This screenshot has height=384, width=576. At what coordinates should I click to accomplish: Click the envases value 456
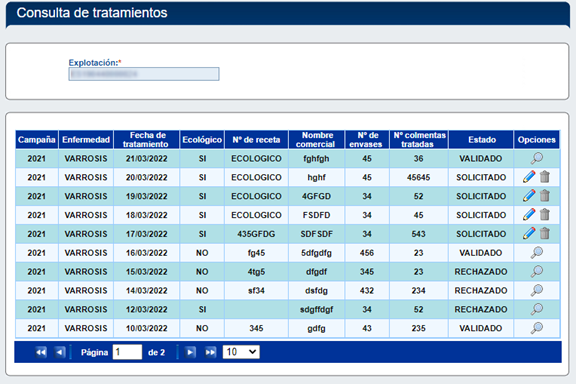tap(367, 253)
